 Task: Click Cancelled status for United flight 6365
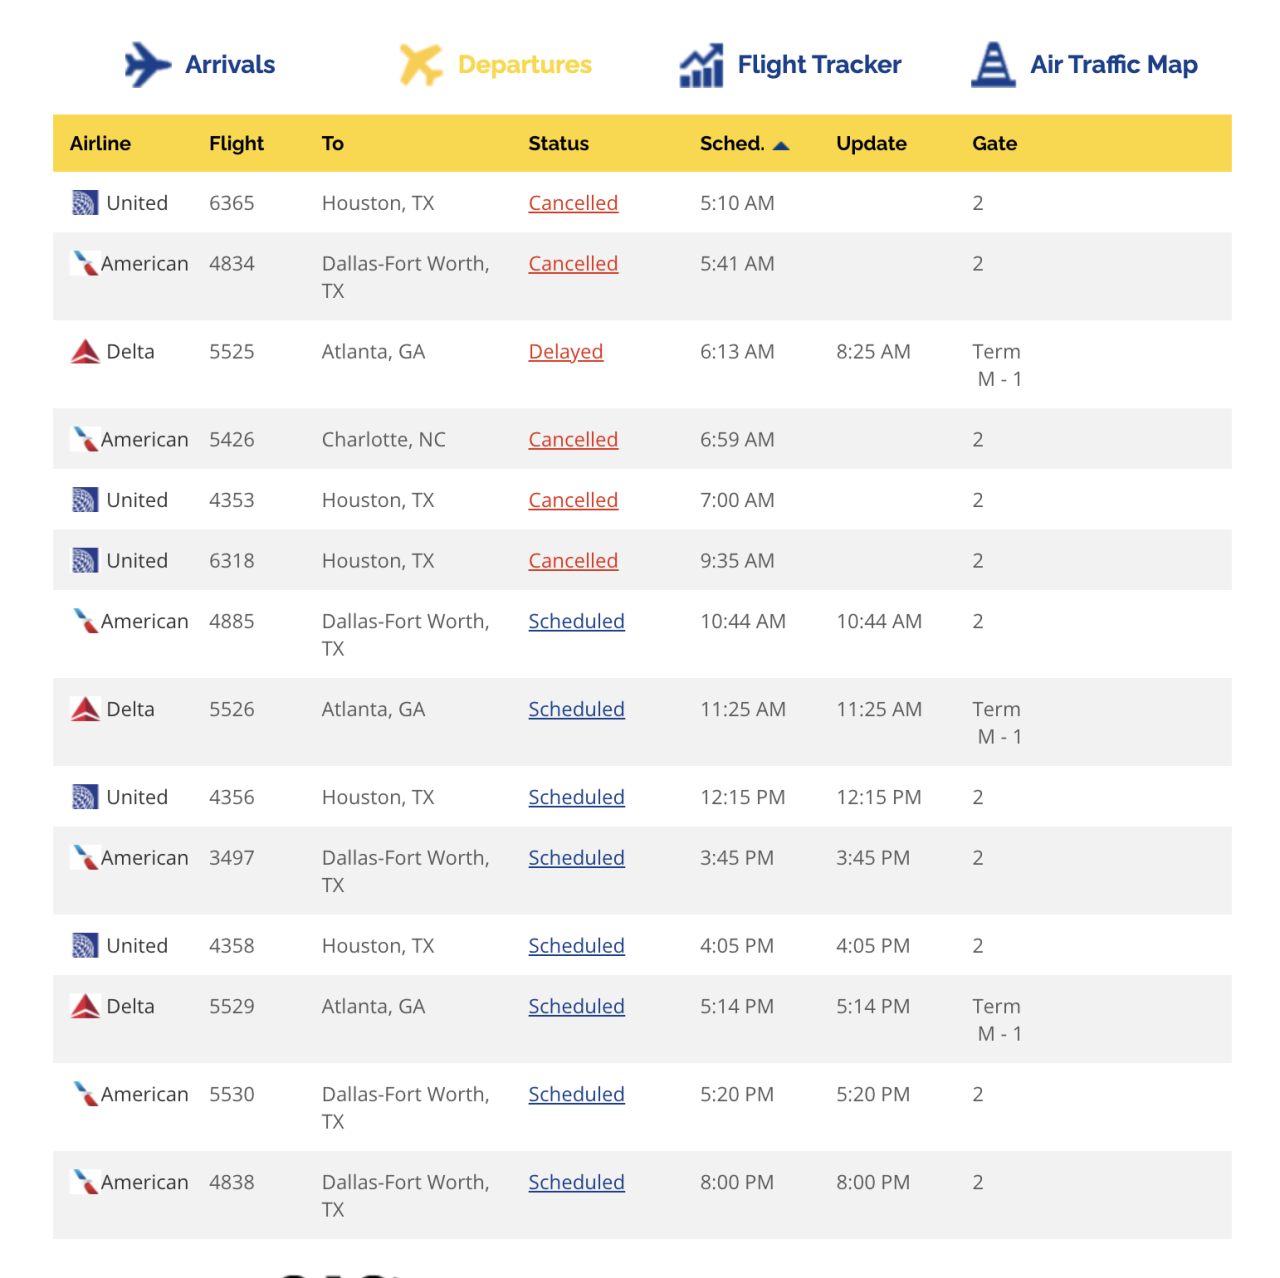coord(572,202)
